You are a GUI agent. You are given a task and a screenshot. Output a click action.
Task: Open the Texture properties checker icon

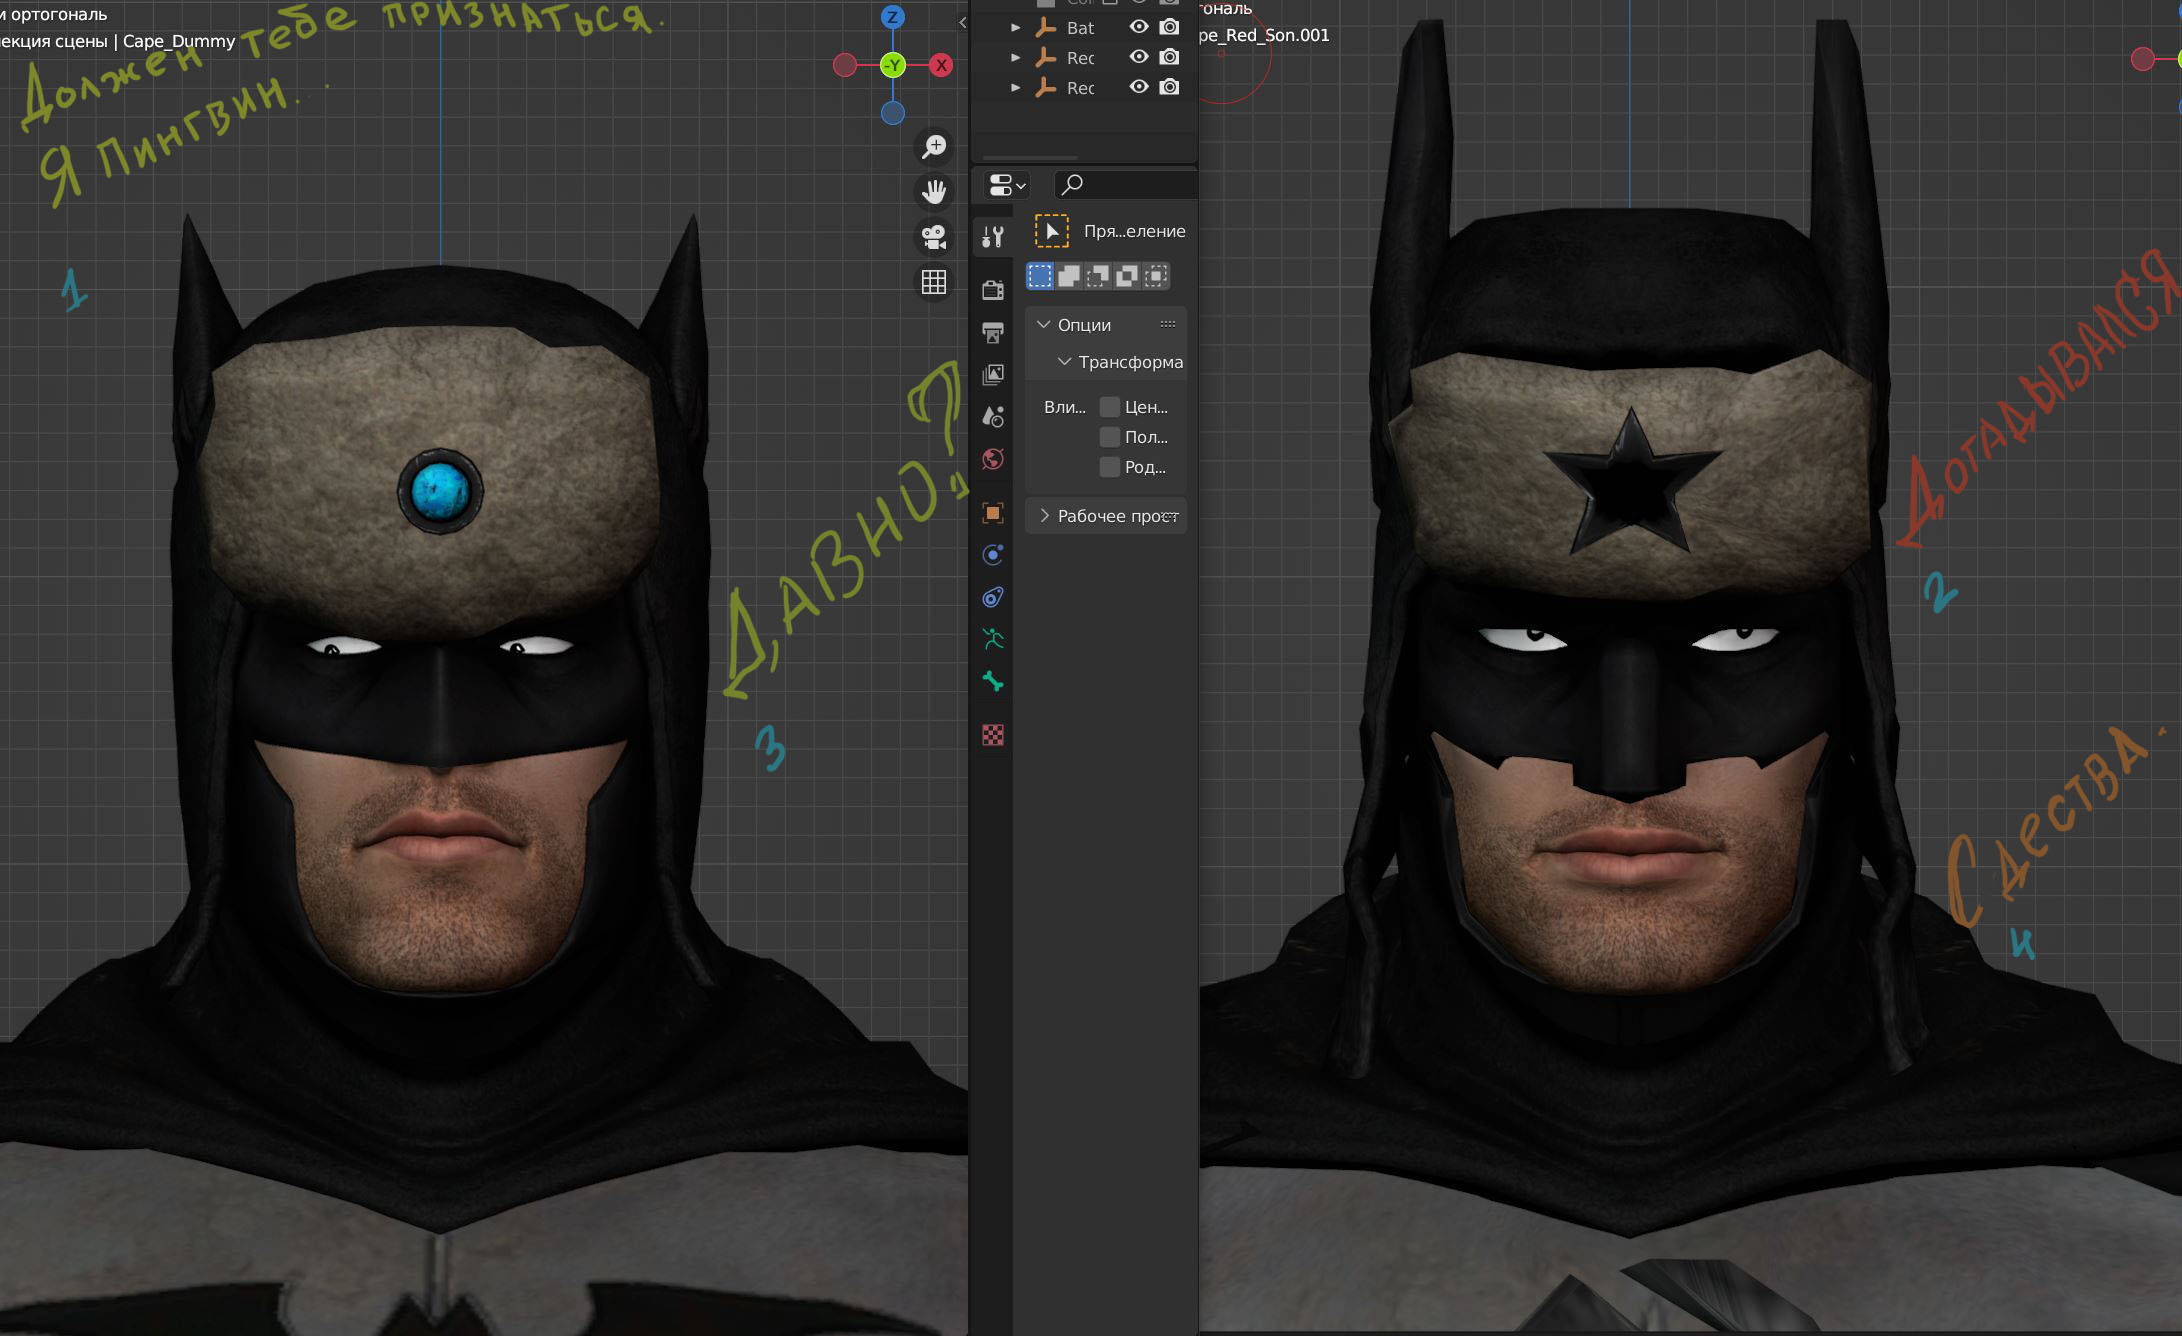coord(993,735)
